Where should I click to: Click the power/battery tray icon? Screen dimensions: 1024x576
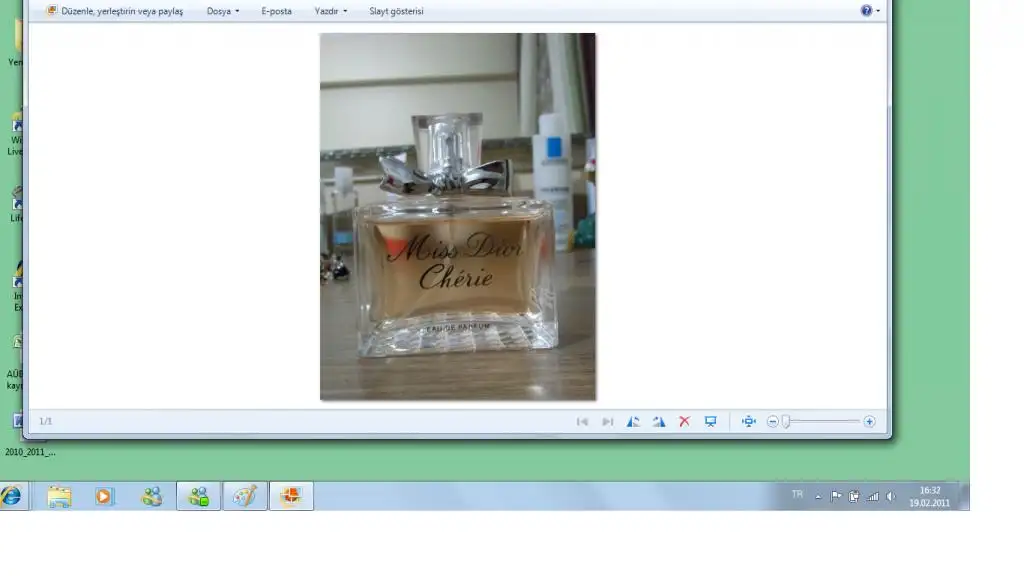[854, 496]
